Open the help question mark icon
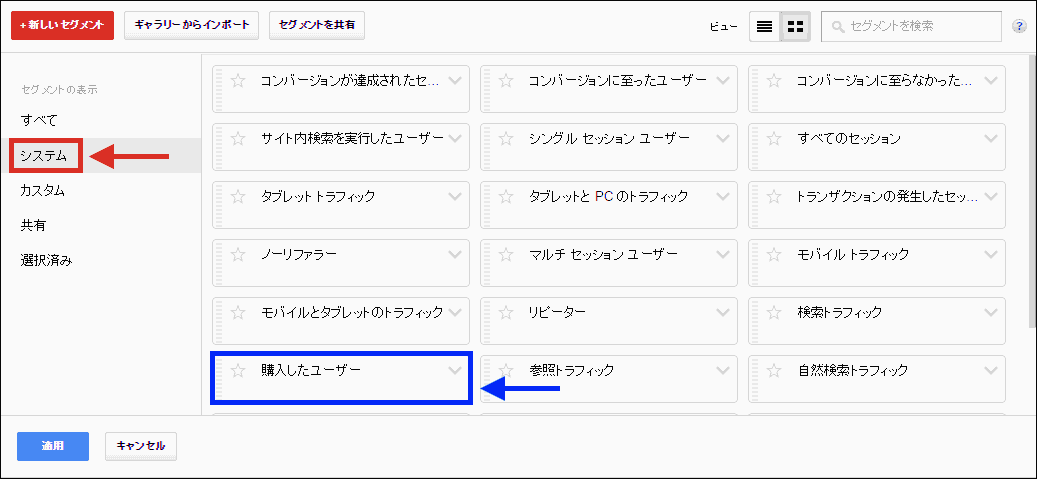 [1019, 26]
